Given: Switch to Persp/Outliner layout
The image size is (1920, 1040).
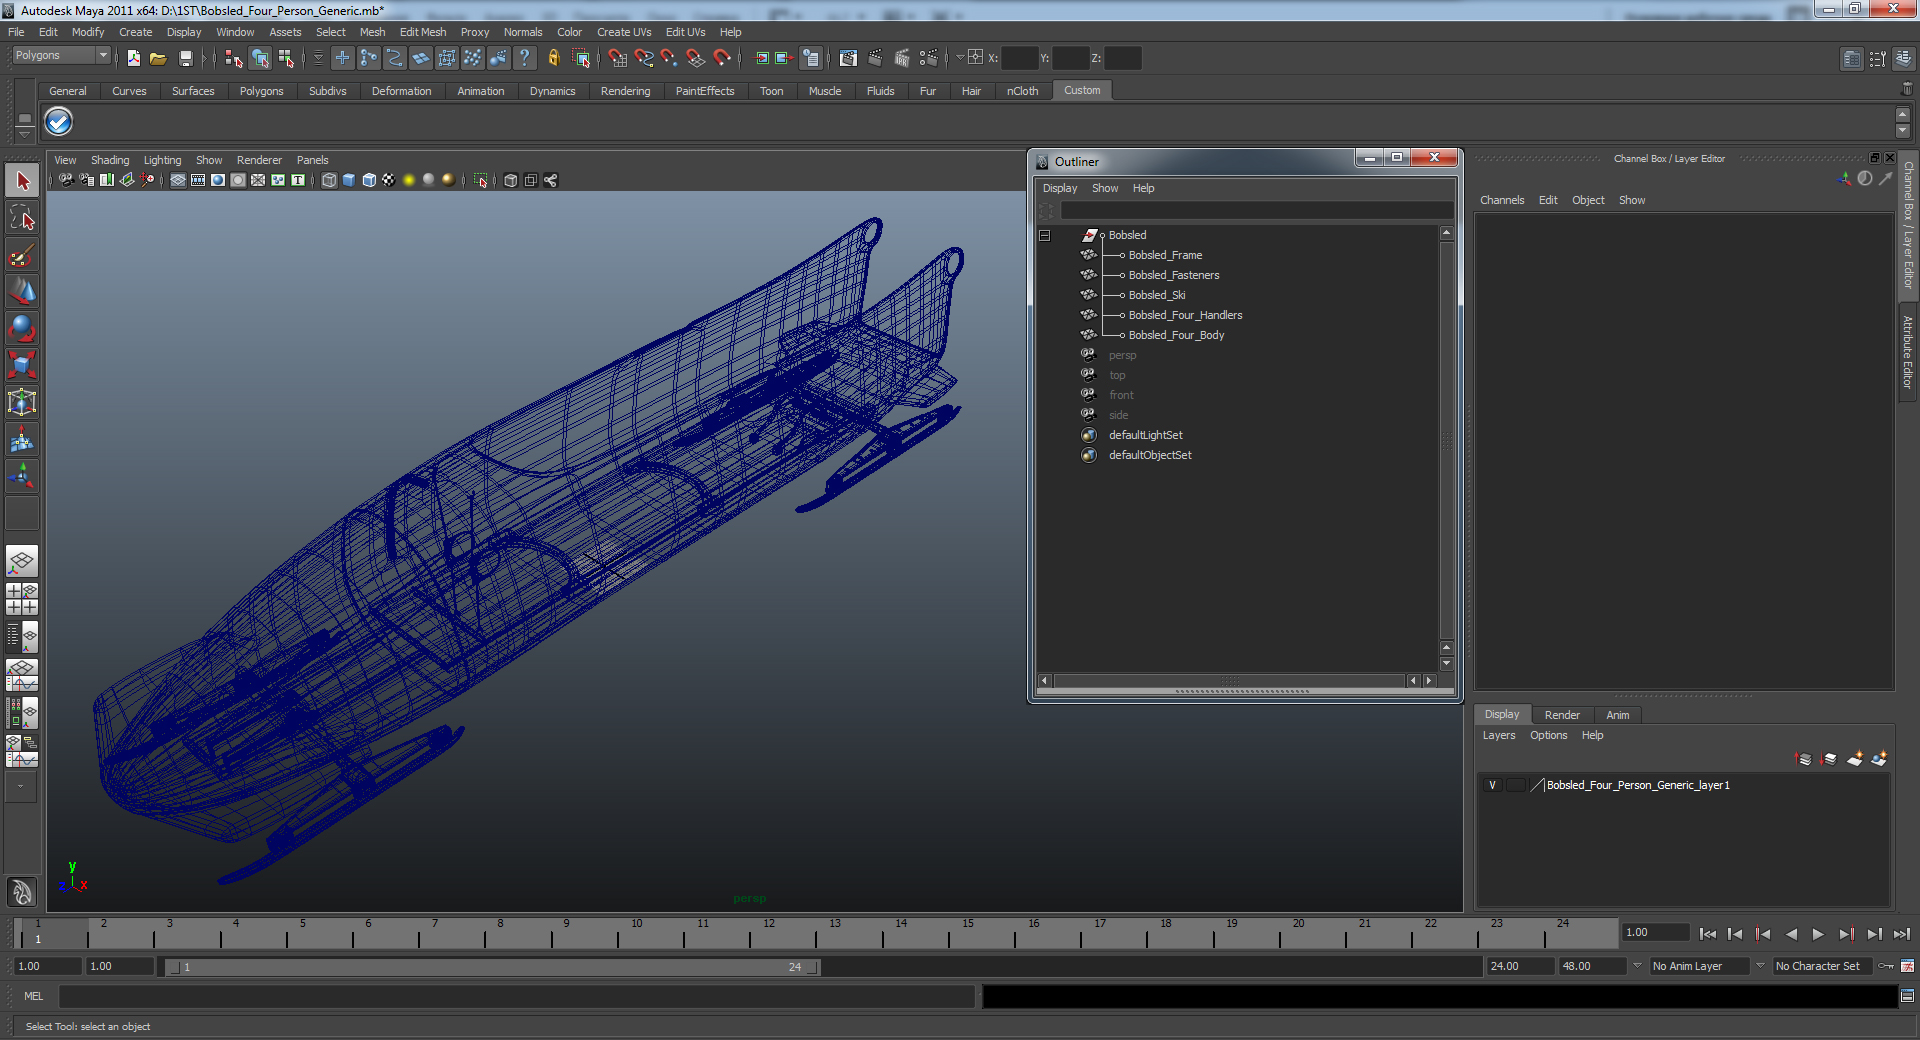Looking at the screenshot, I should click(x=22, y=636).
